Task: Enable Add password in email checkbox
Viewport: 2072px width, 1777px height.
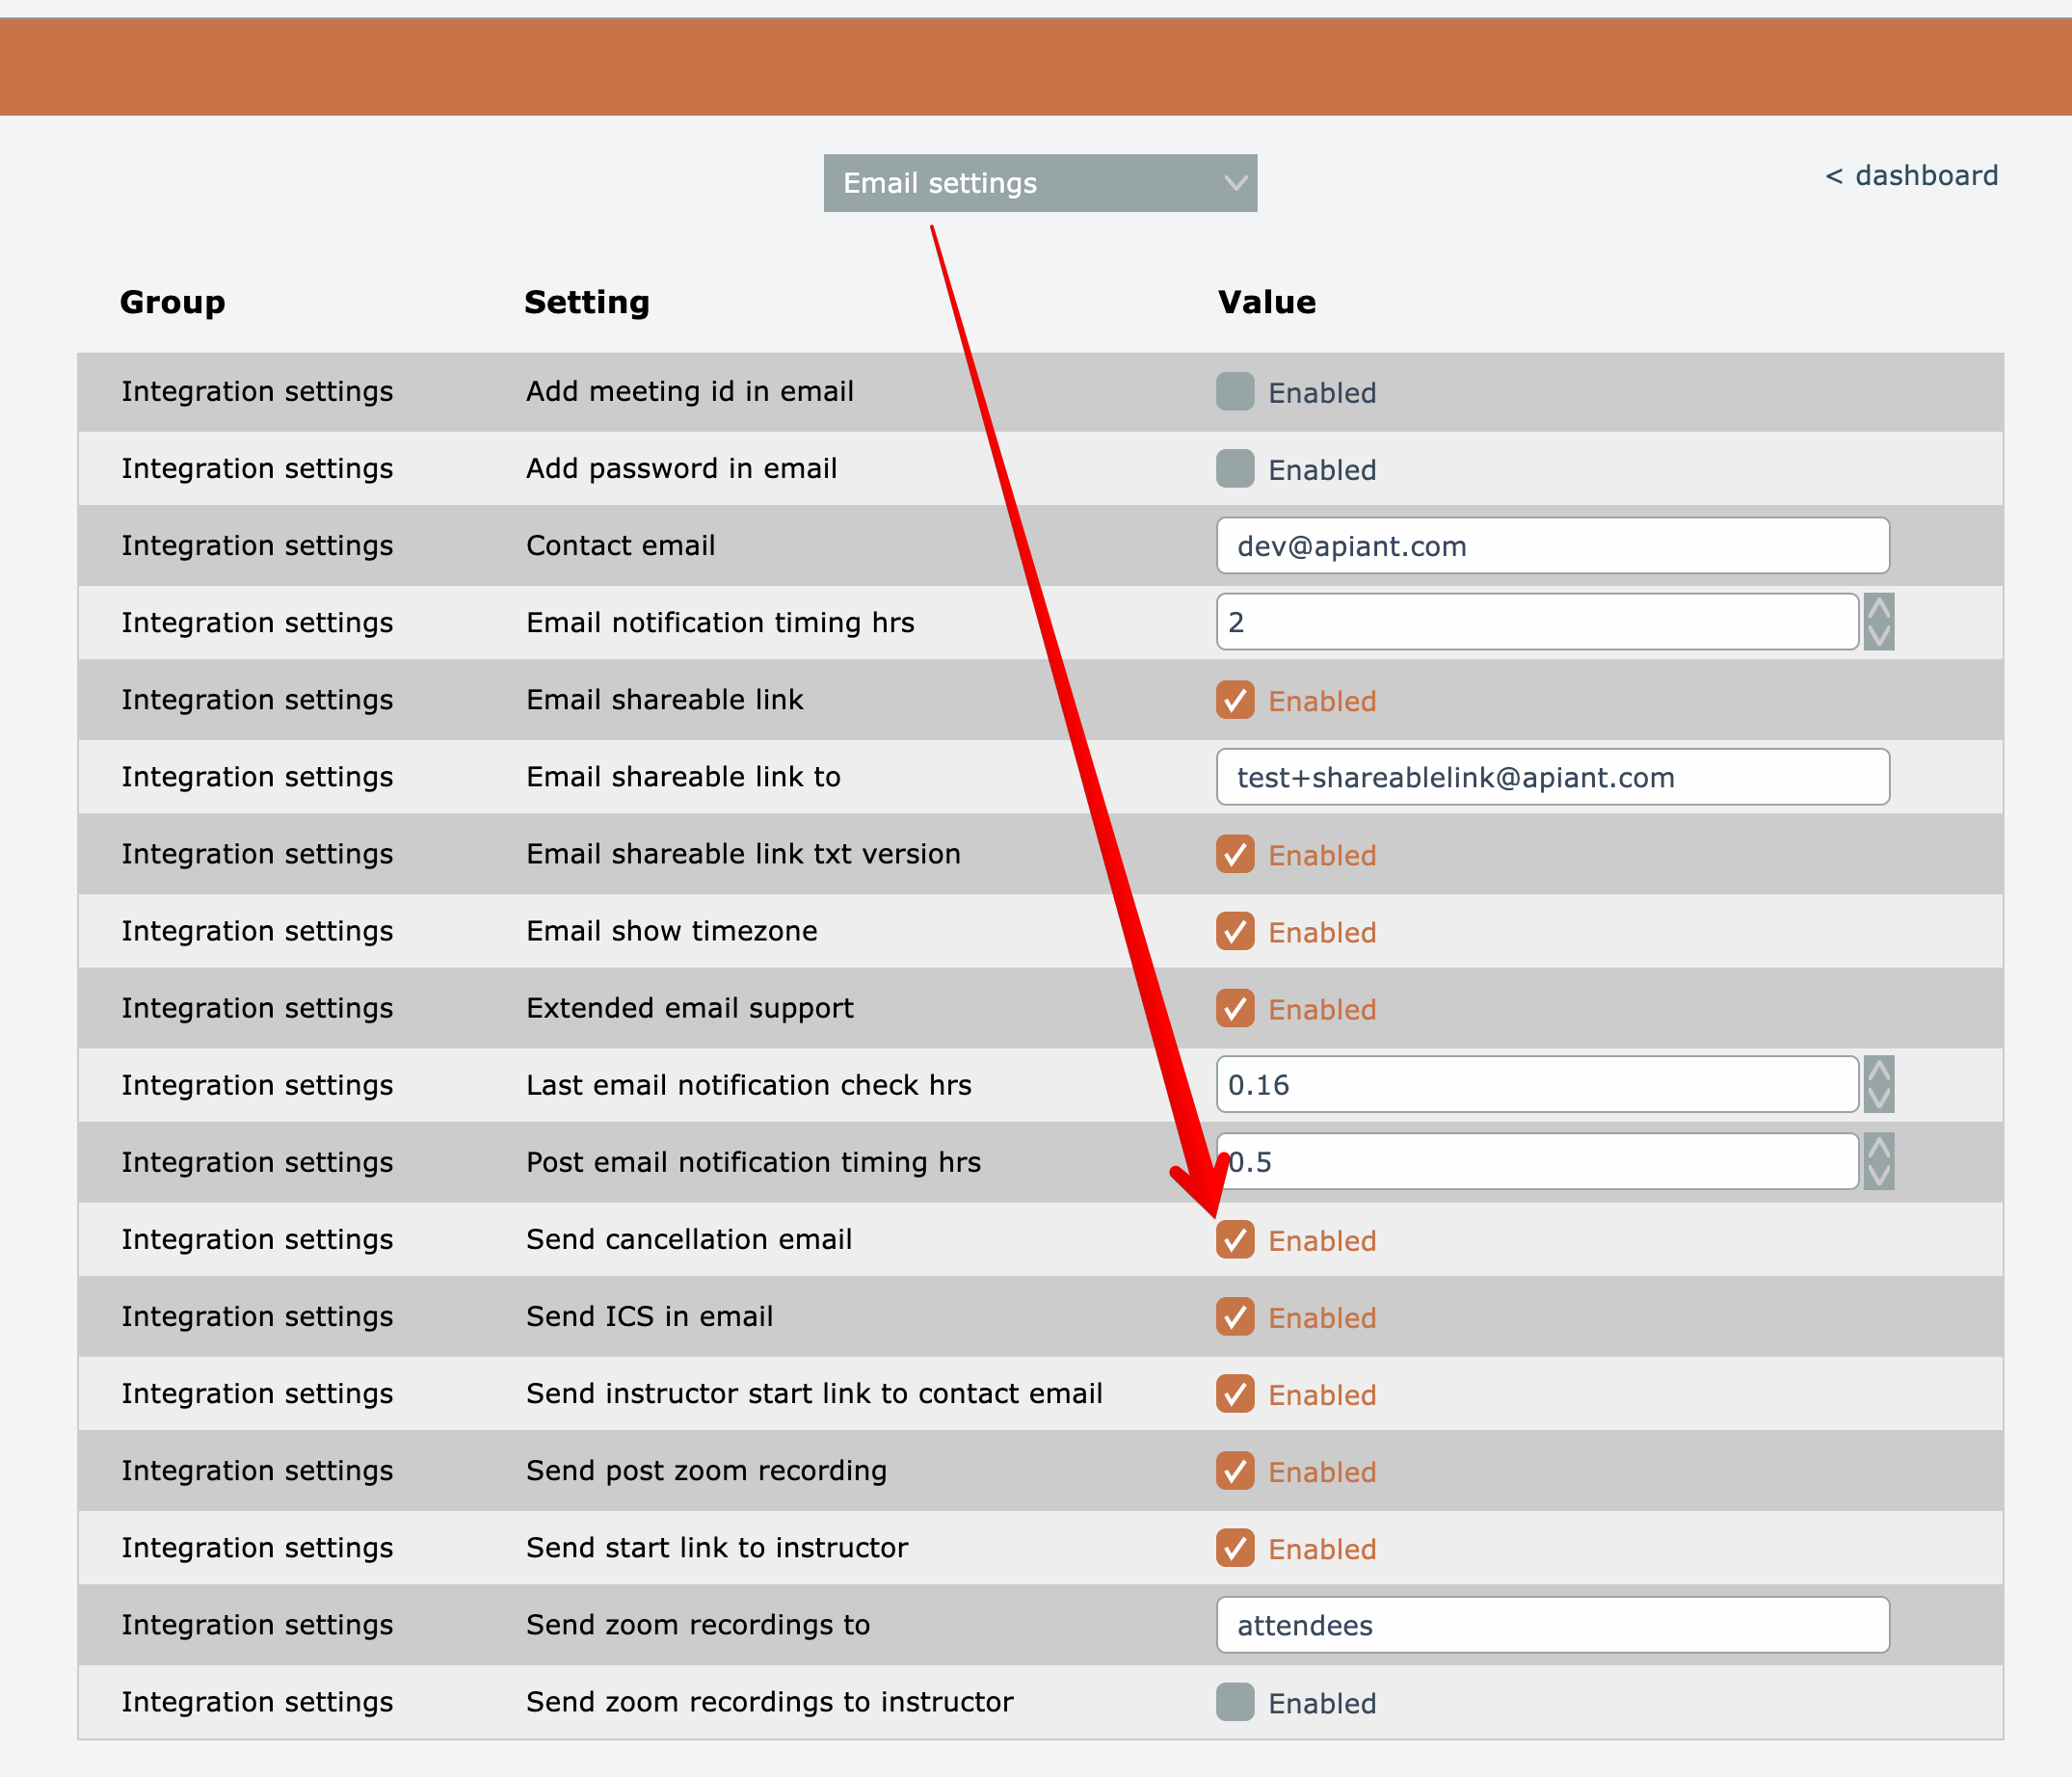Action: (1235, 469)
